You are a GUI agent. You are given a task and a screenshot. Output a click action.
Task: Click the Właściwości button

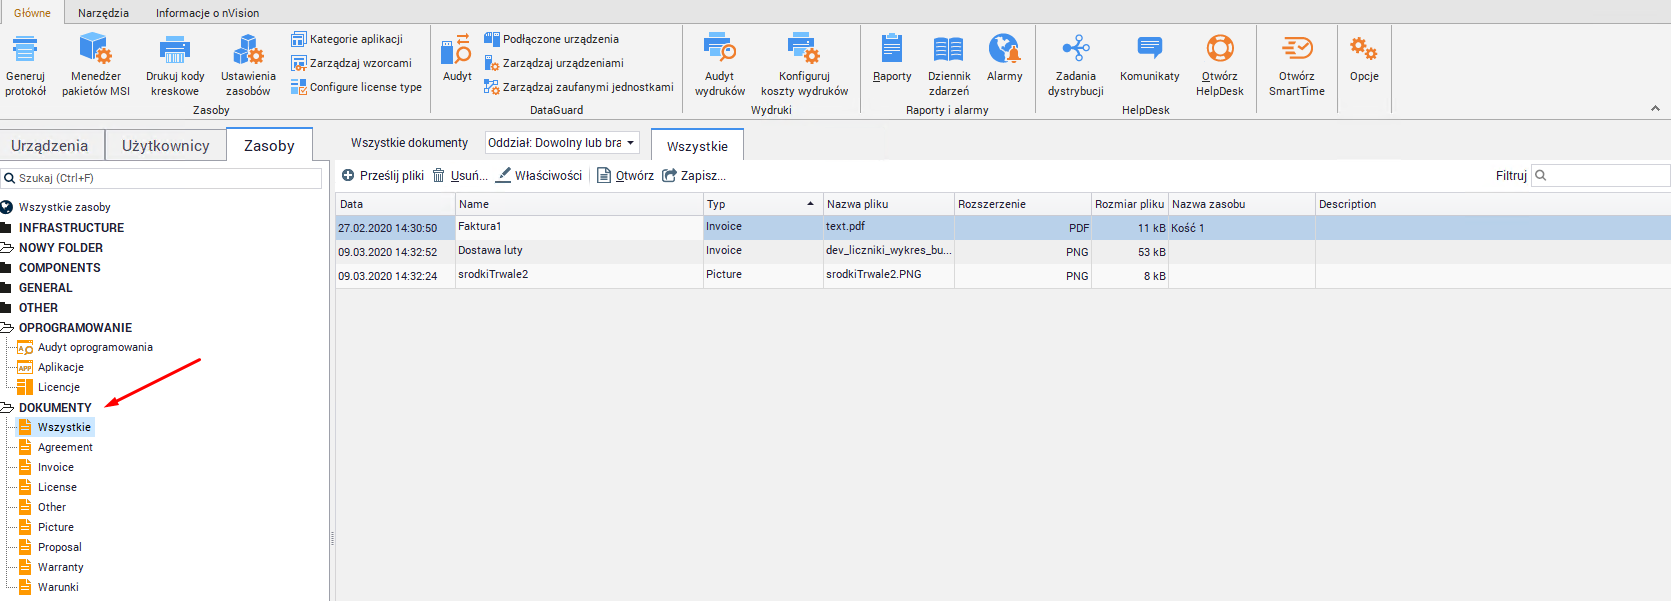[x=539, y=176]
